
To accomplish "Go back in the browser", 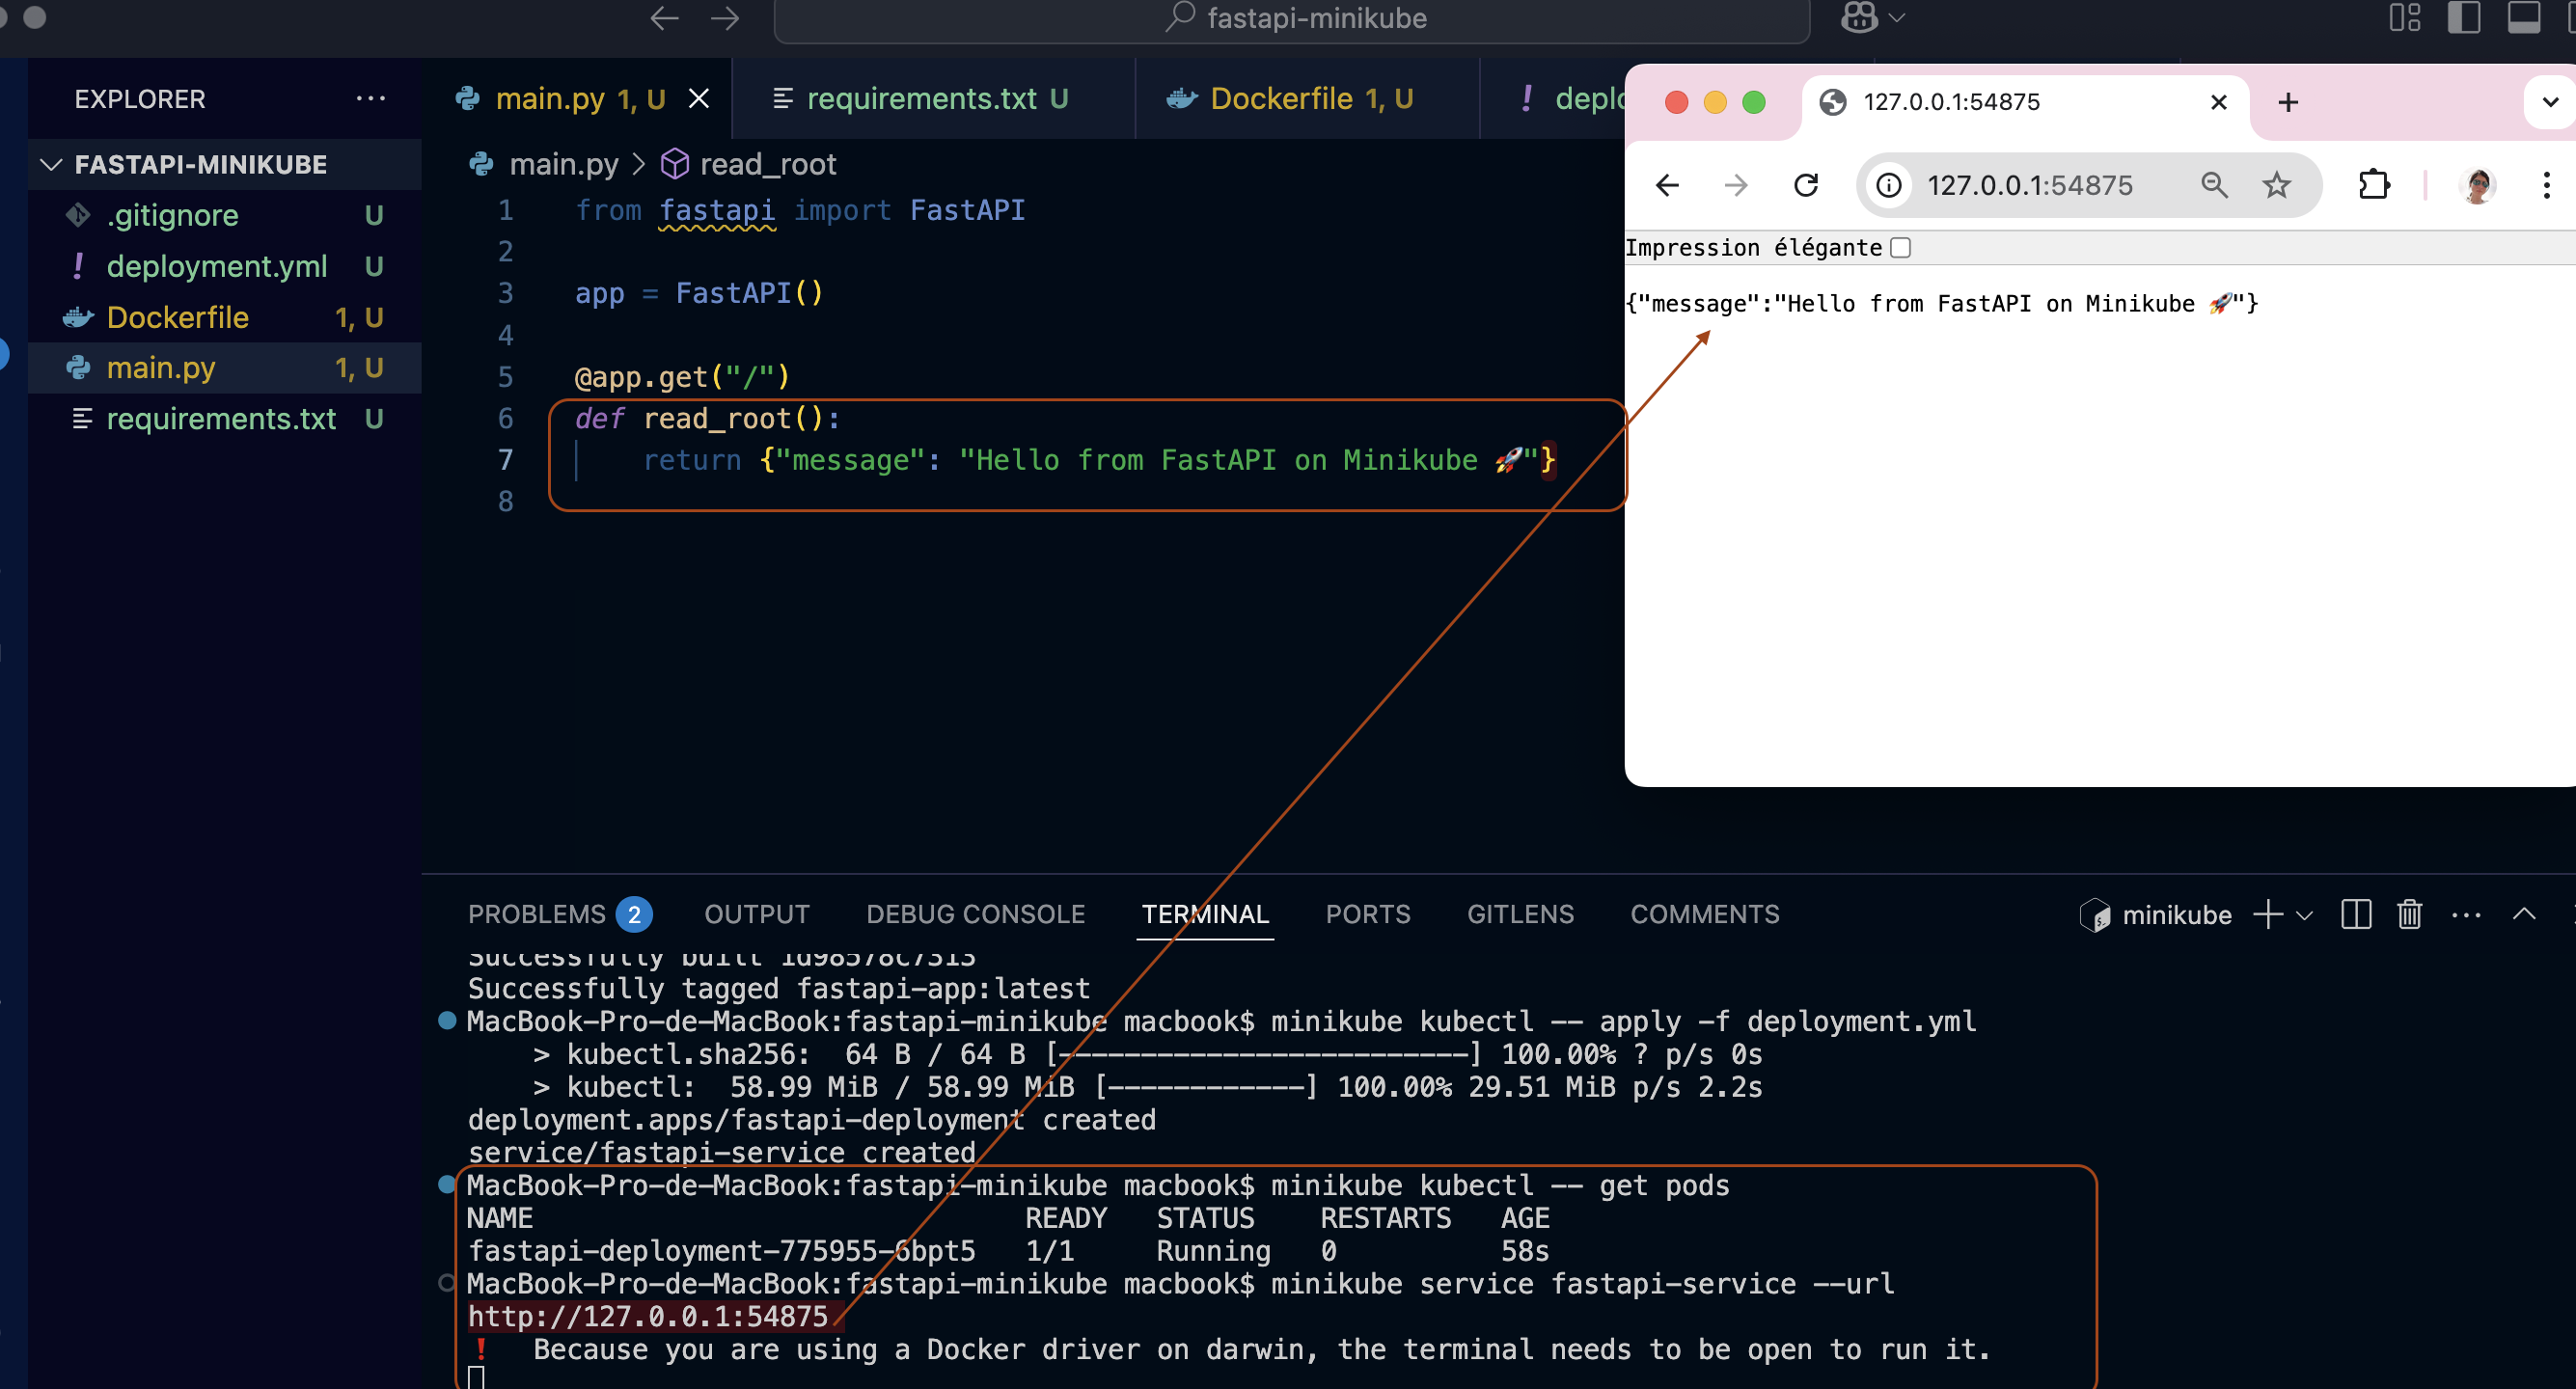I will [1667, 185].
